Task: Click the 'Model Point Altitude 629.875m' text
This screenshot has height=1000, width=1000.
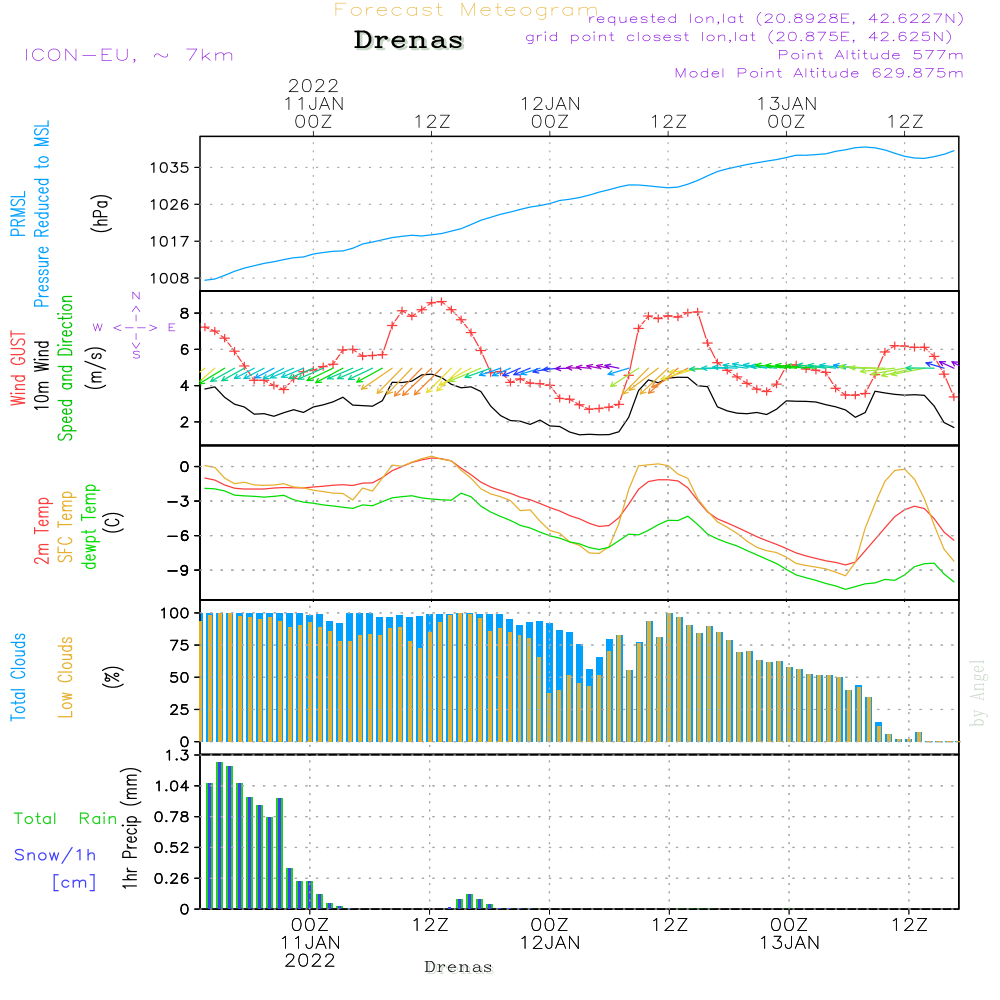Action: coord(819,73)
